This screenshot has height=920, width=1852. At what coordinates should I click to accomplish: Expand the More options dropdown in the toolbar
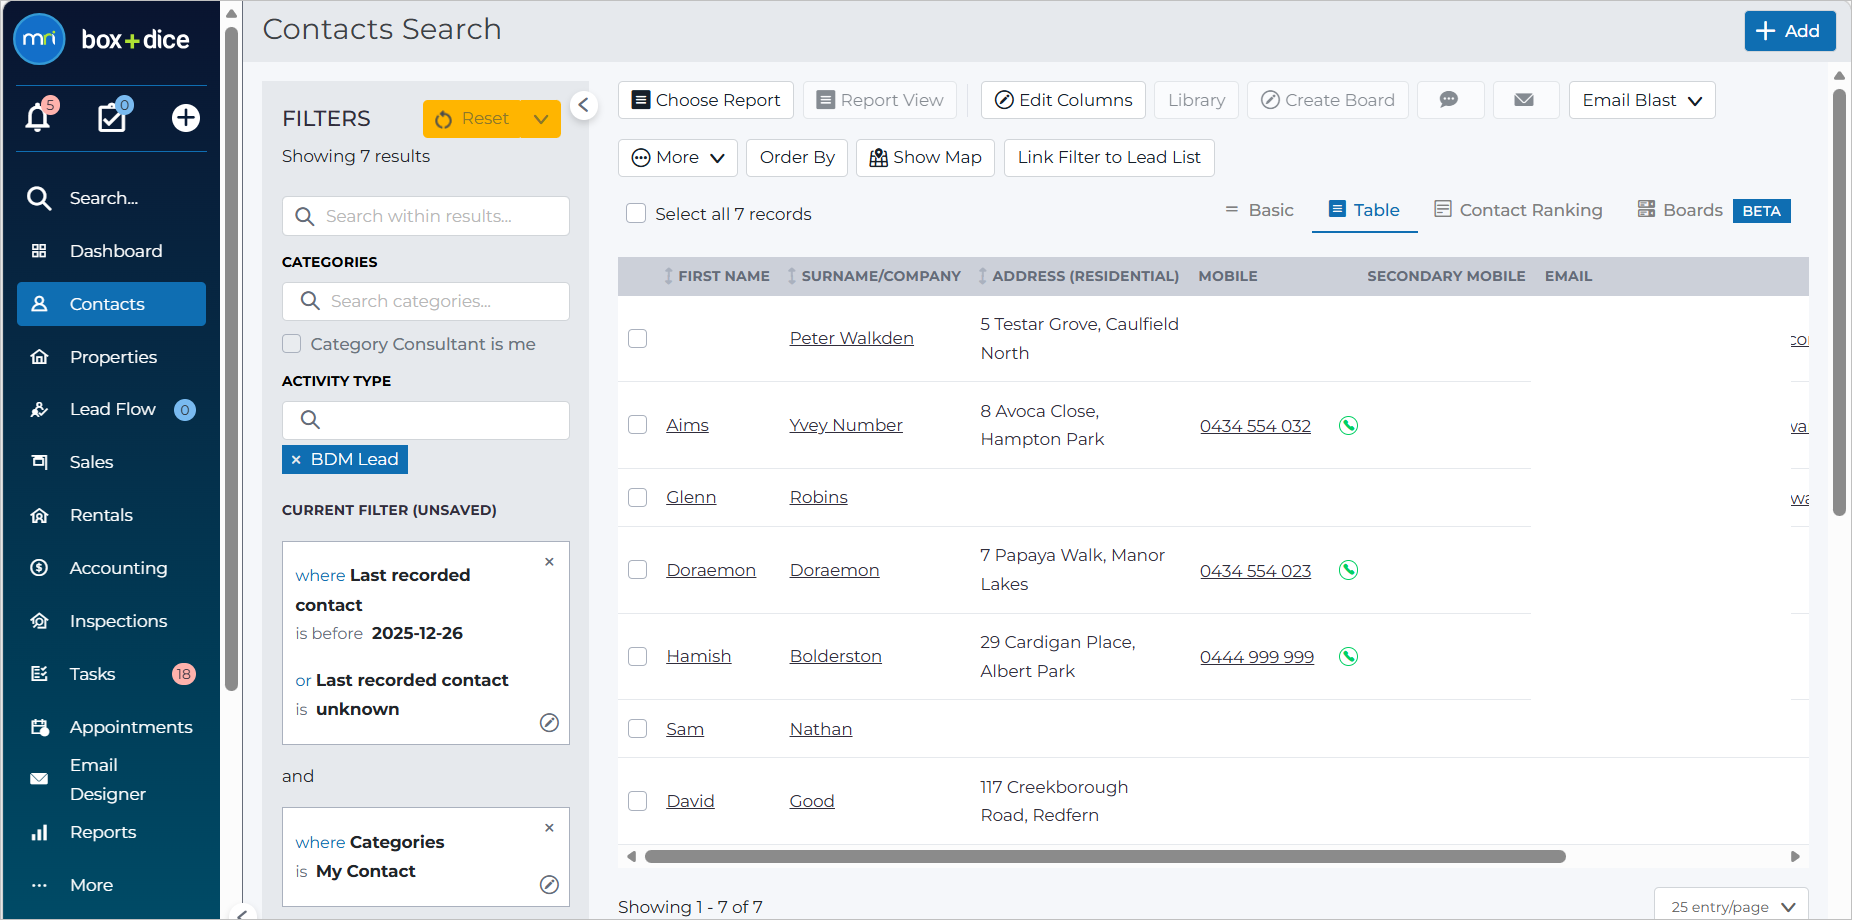678,158
